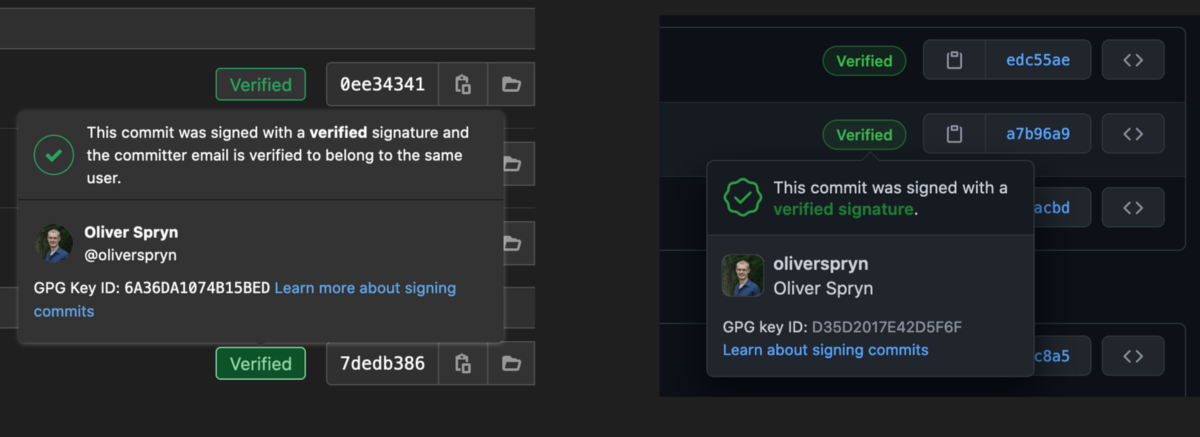Copy full SHA for edc55ae
Viewport: 1200px width, 437px height.
click(954, 60)
